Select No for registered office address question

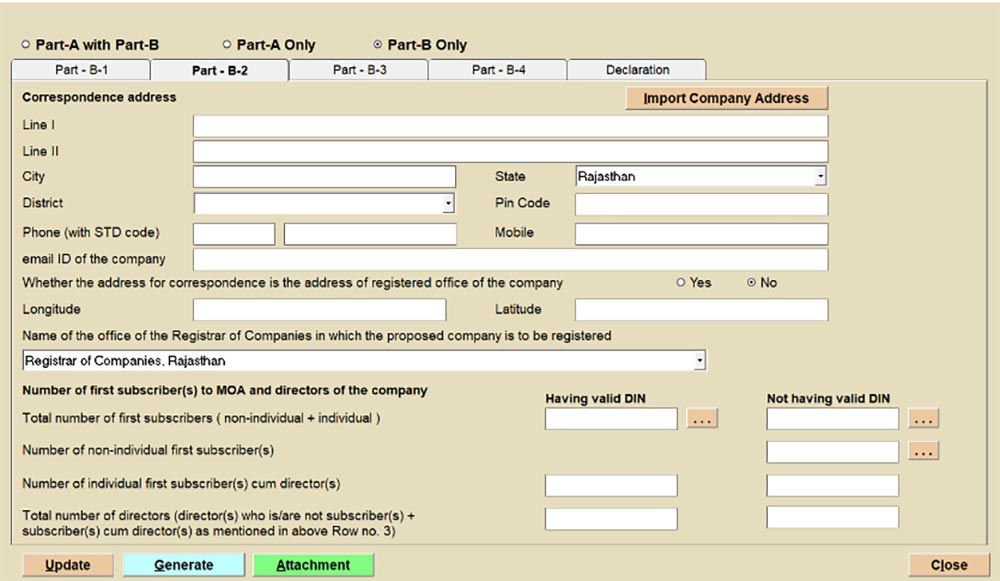pyautogui.click(x=751, y=283)
